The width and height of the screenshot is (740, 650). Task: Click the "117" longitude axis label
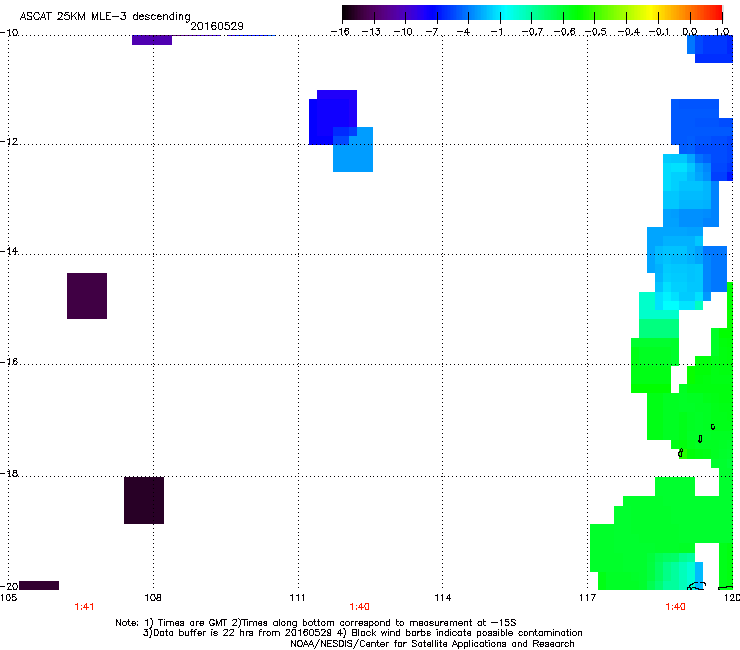tap(588, 598)
